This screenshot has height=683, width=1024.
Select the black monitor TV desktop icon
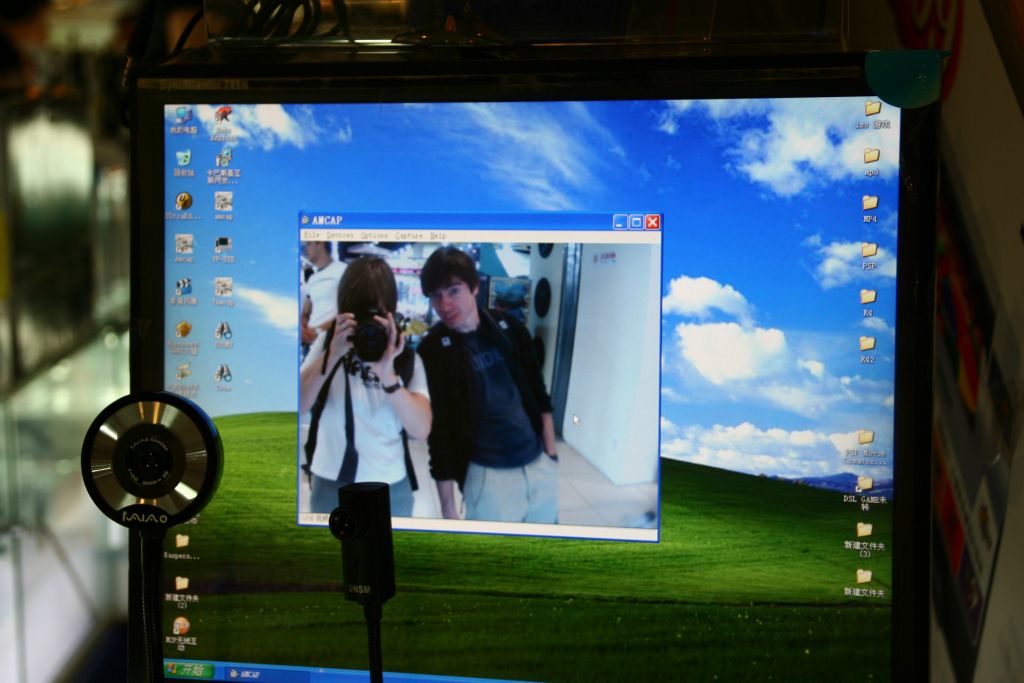point(223,249)
